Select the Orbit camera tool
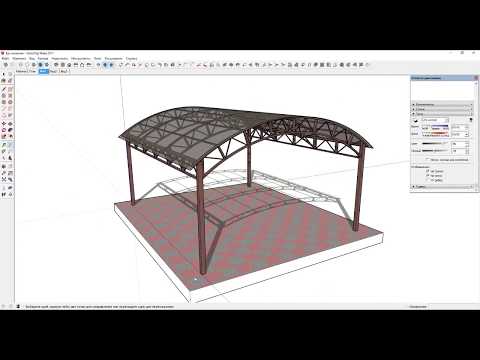 coord(4,166)
